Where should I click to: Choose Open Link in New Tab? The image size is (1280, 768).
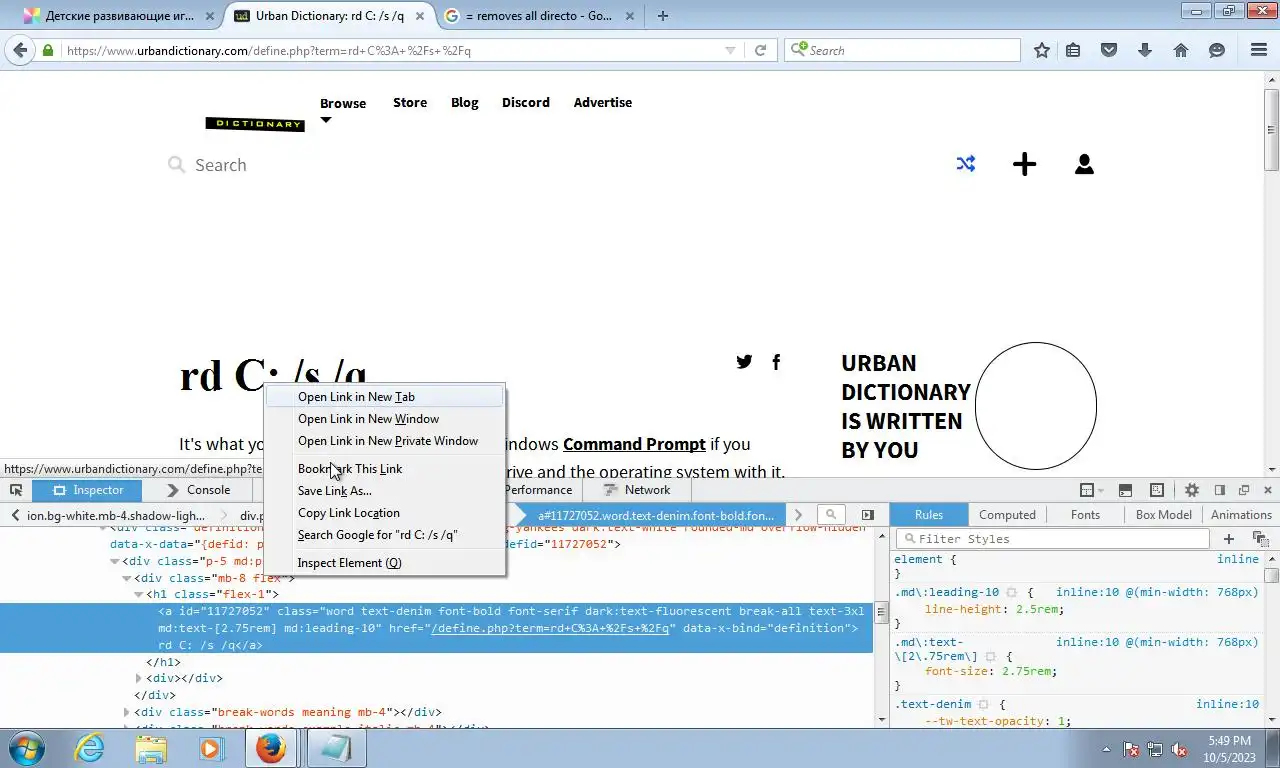click(x=385, y=397)
